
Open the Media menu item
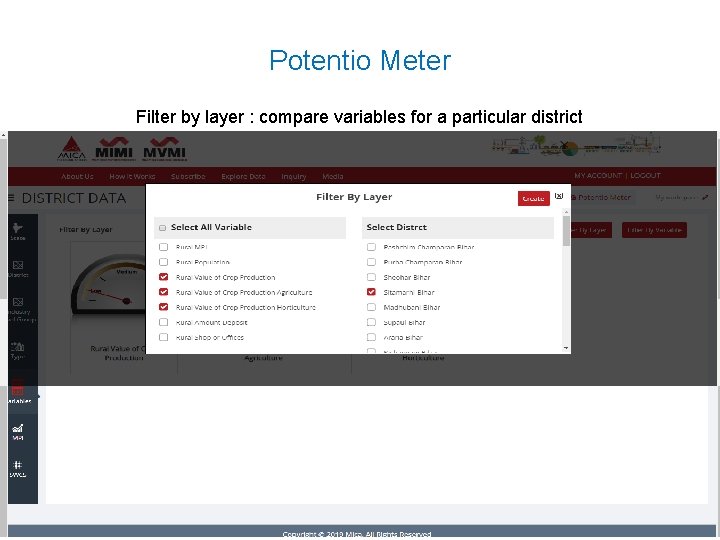point(332,176)
